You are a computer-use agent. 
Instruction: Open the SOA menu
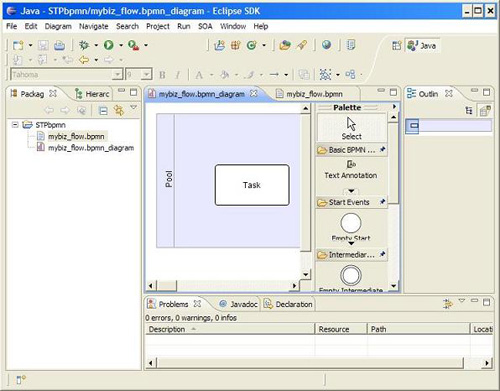point(205,26)
